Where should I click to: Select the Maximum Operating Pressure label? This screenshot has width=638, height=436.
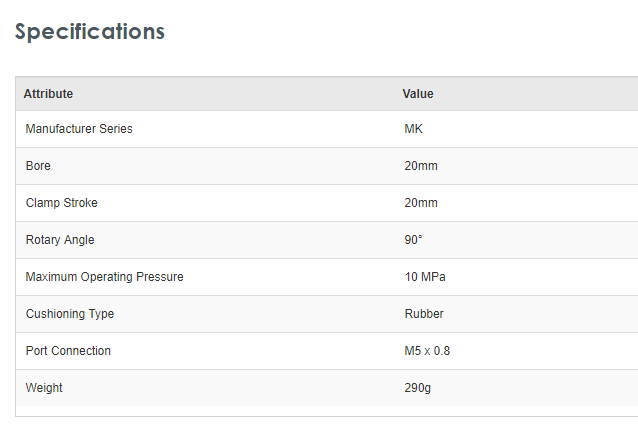(x=105, y=277)
